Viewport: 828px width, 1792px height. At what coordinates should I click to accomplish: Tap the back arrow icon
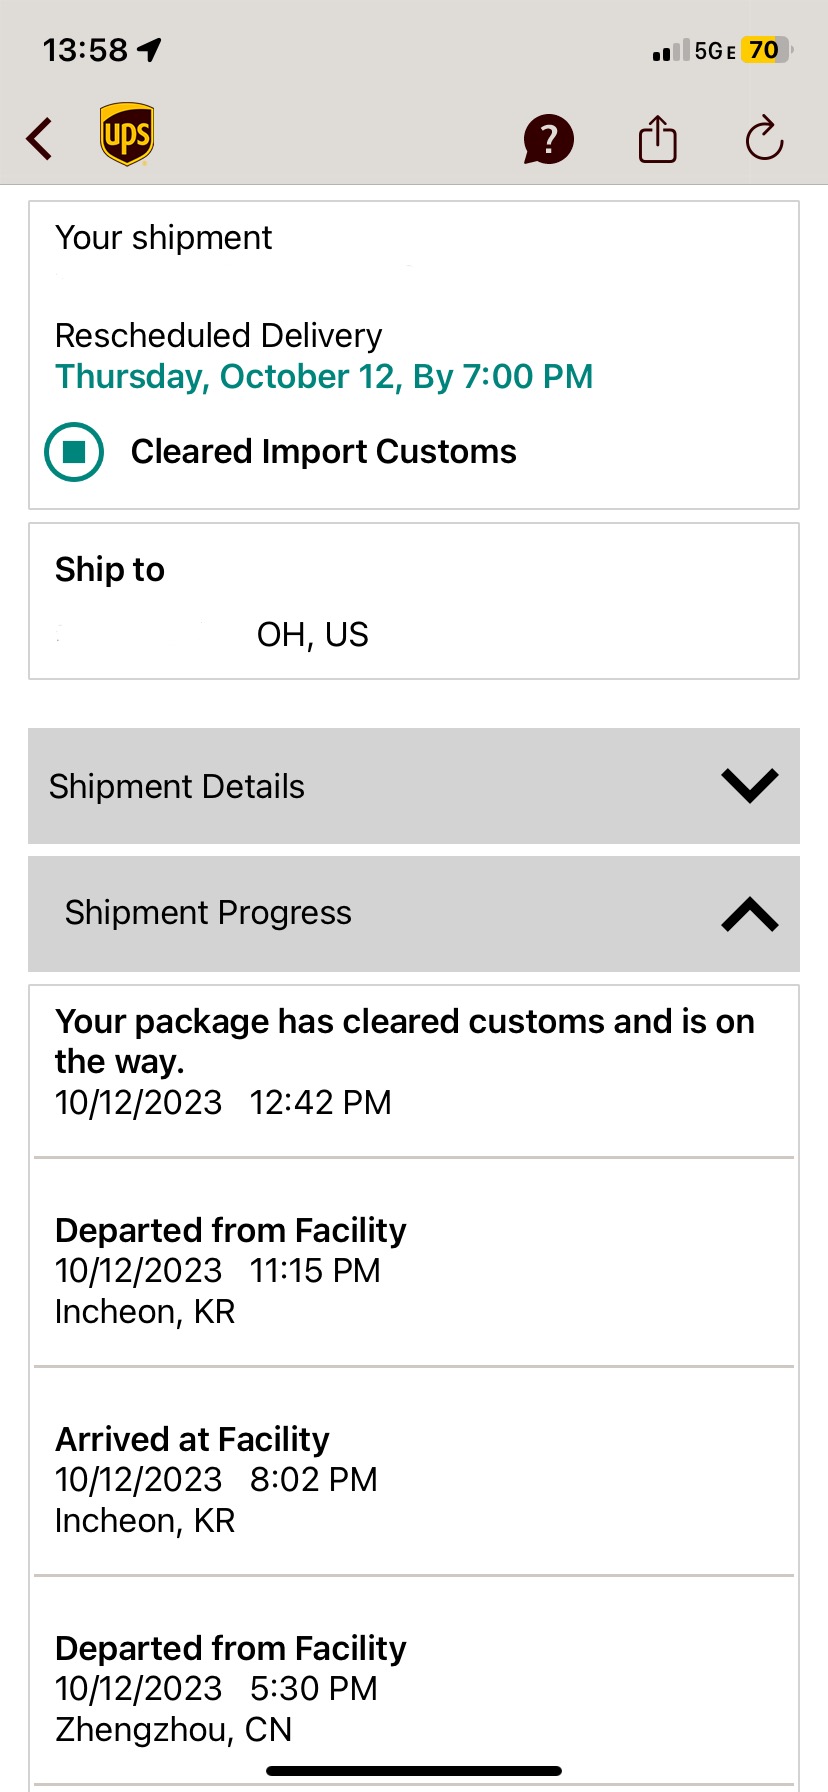click(40, 138)
